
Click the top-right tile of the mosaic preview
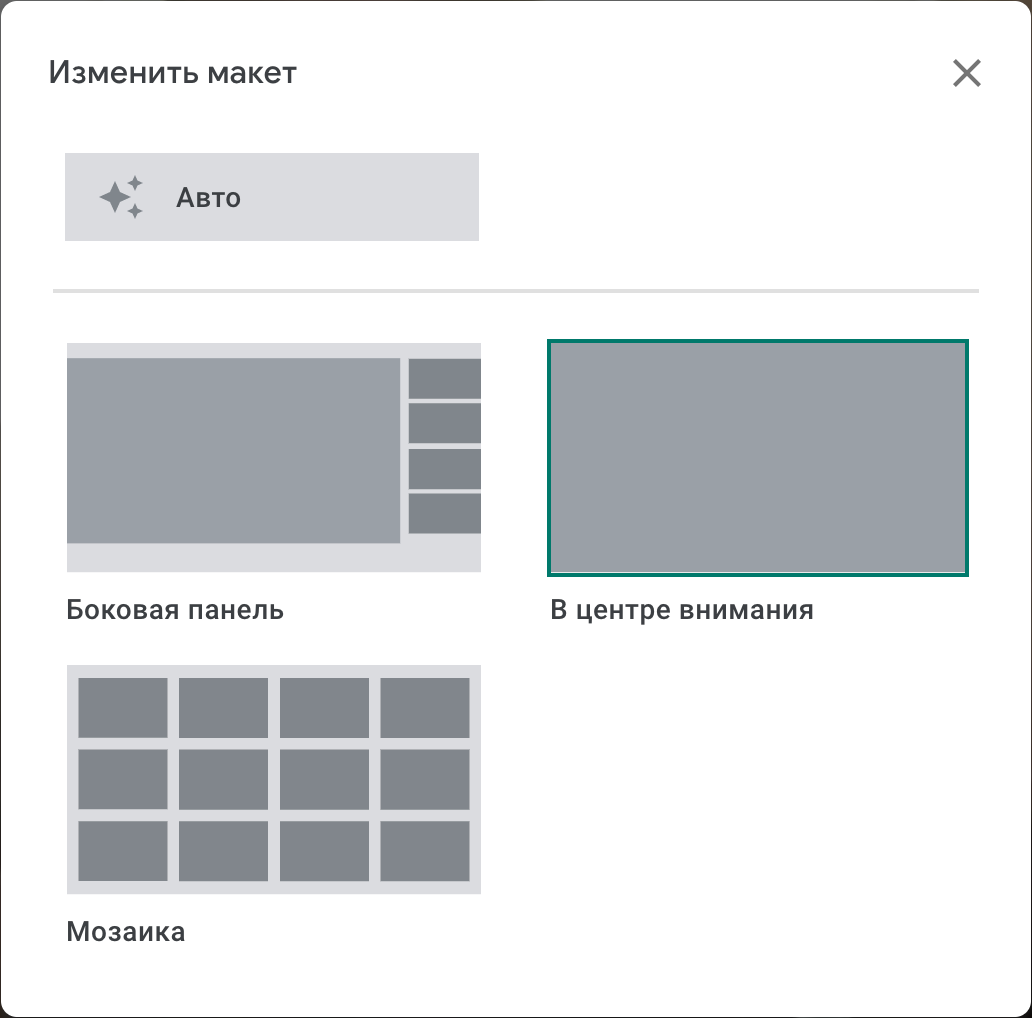[x=425, y=707]
